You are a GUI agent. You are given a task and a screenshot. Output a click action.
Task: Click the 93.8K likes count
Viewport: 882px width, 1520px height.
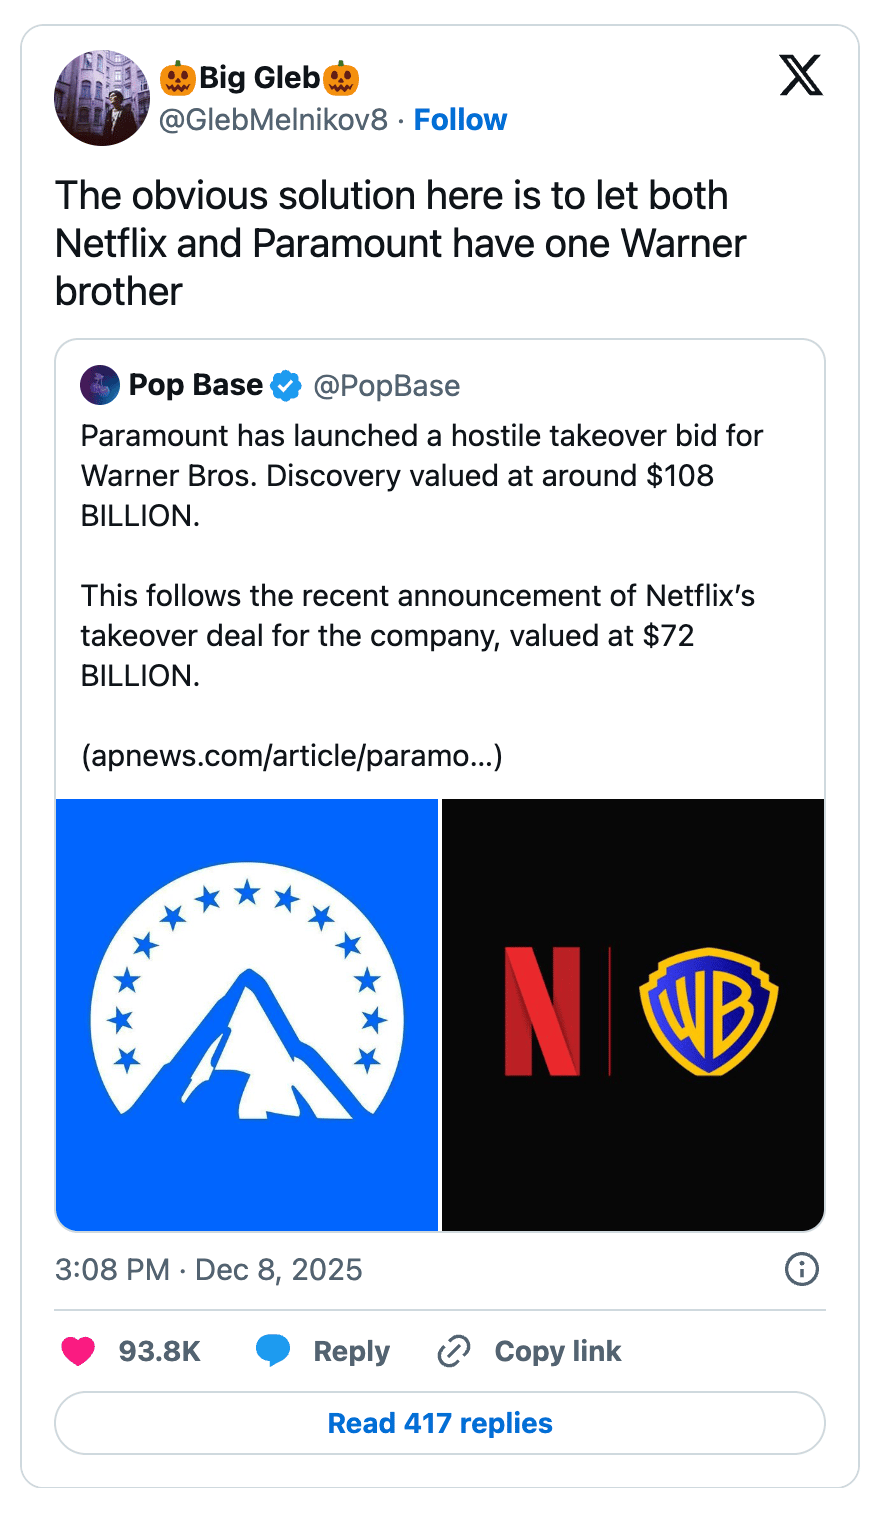160,1351
